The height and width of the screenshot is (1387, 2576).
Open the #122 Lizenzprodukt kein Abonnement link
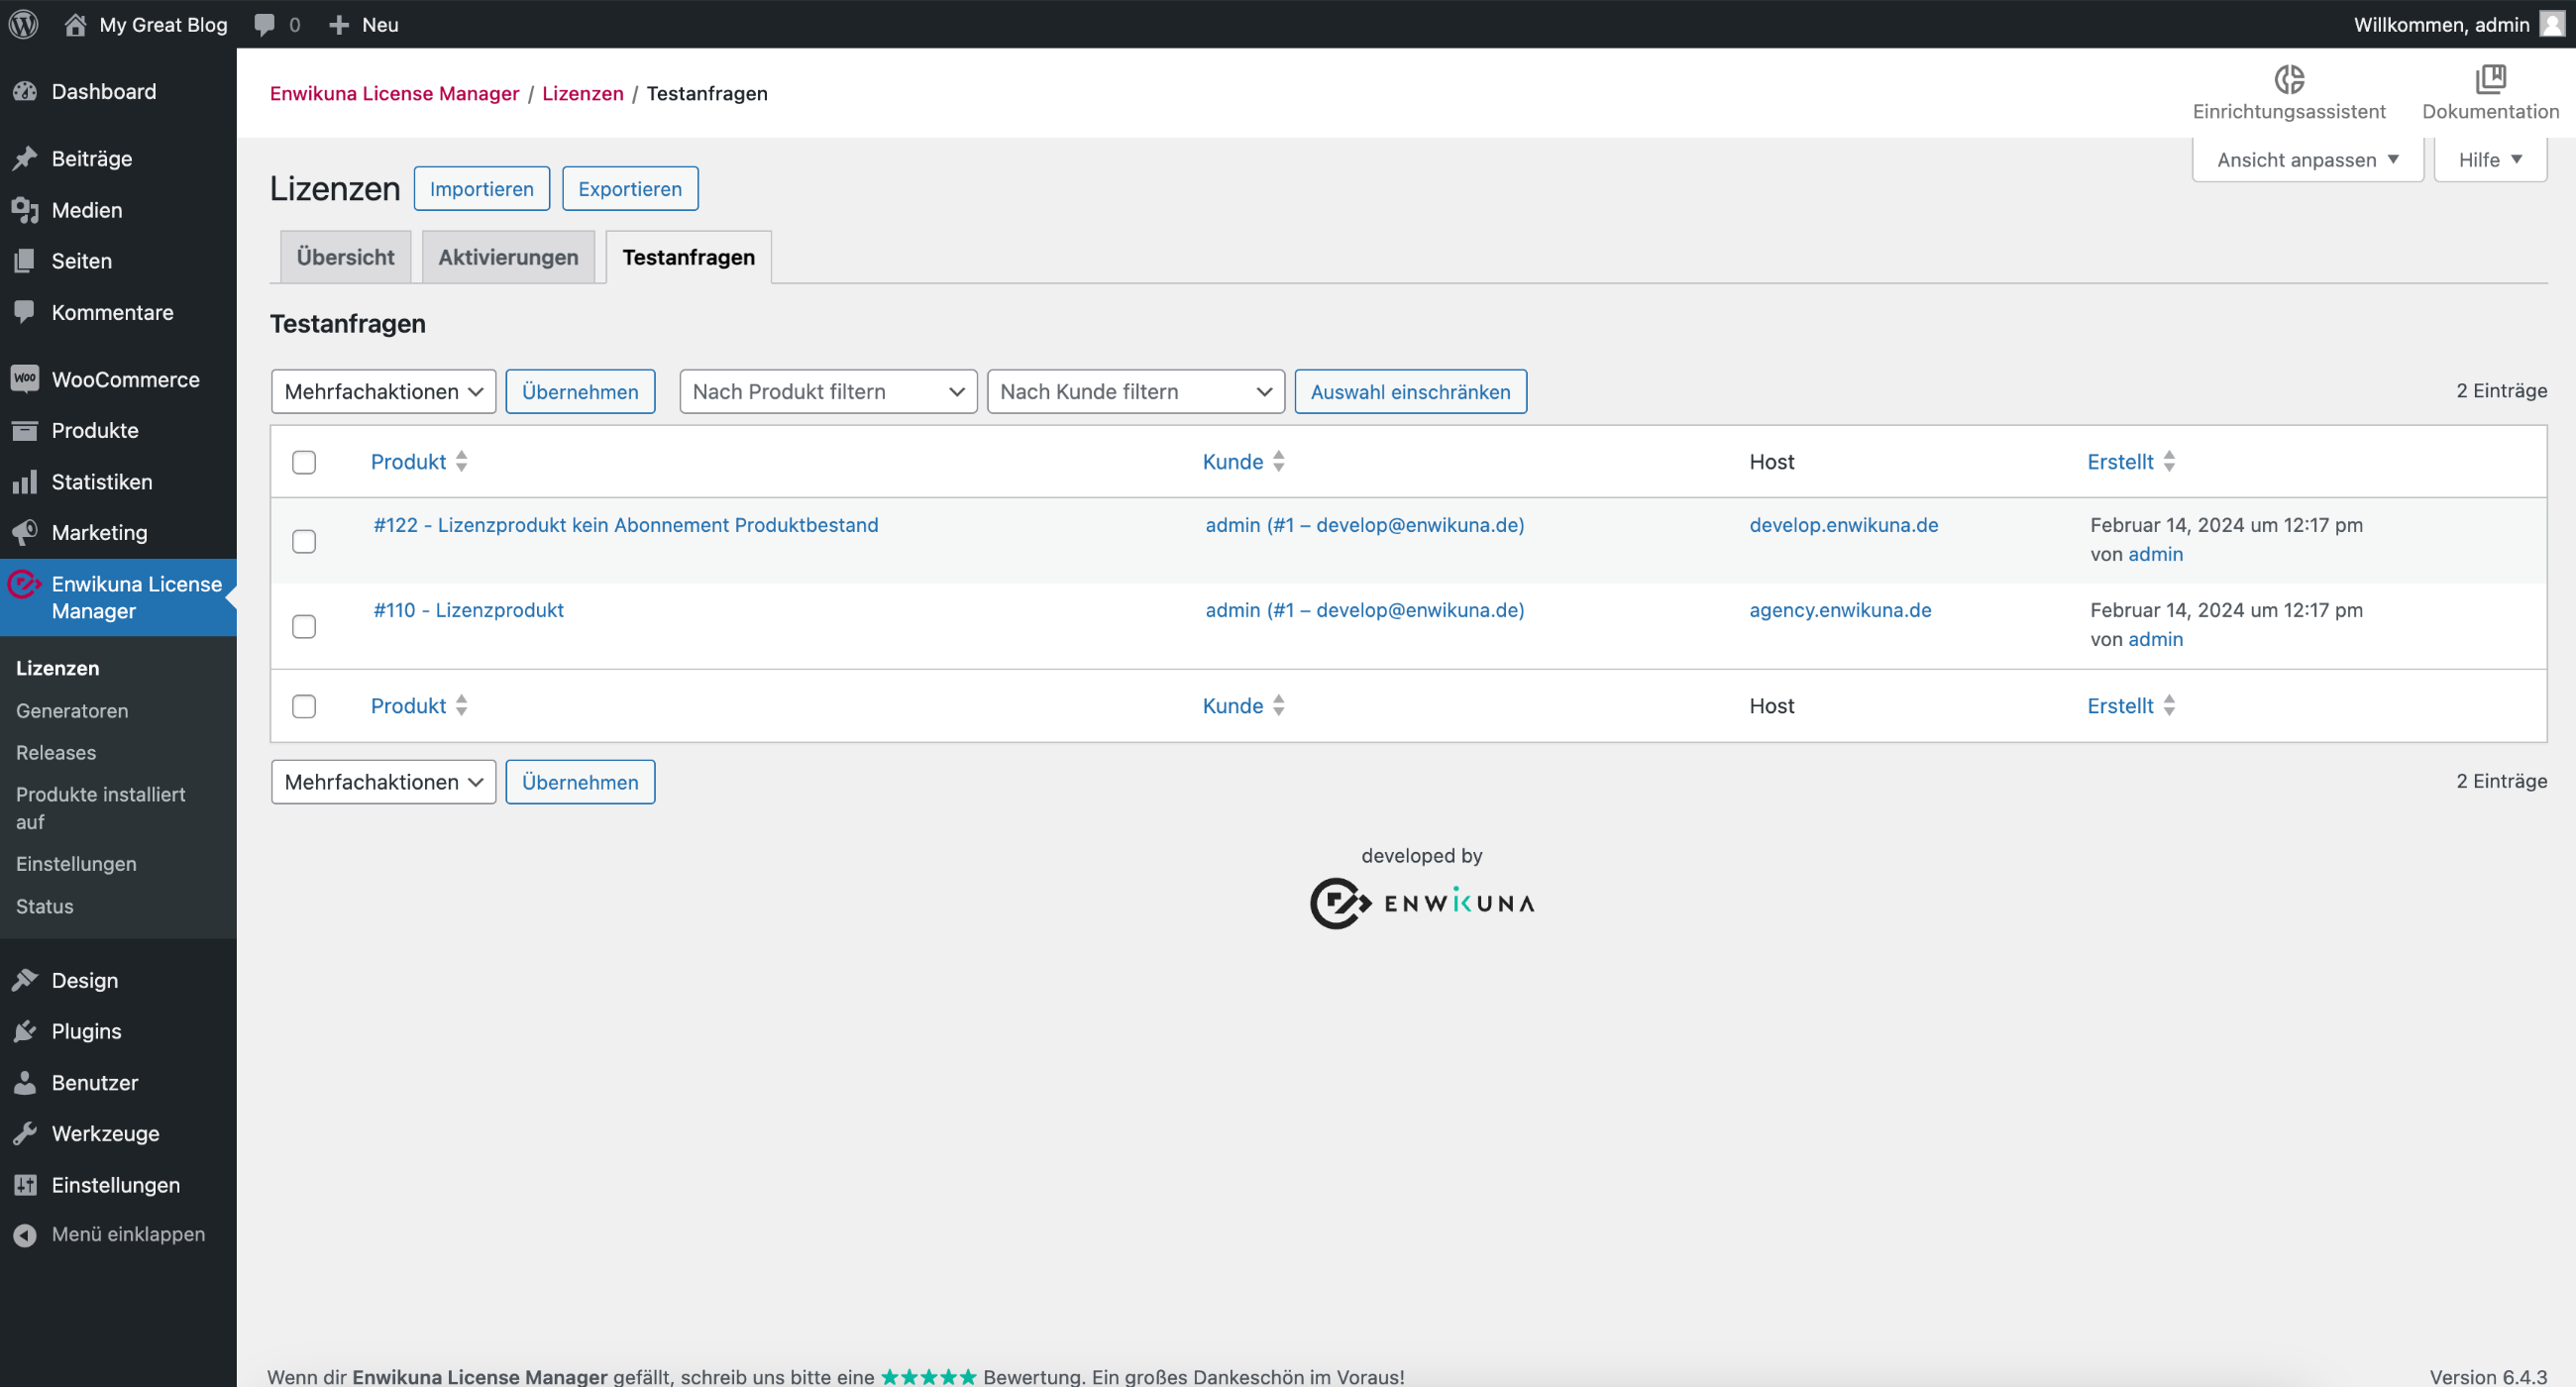click(x=626, y=525)
